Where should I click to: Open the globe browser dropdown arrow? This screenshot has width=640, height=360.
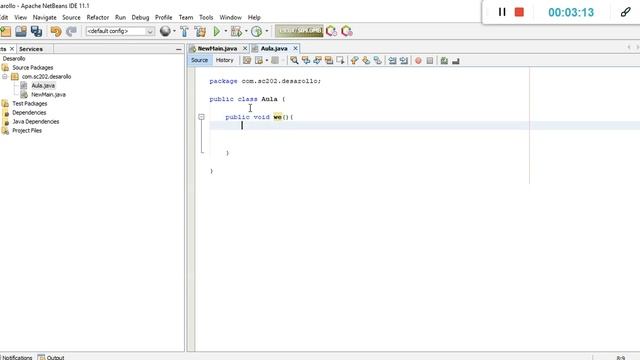pyautogui.click(x=174, y=31)
